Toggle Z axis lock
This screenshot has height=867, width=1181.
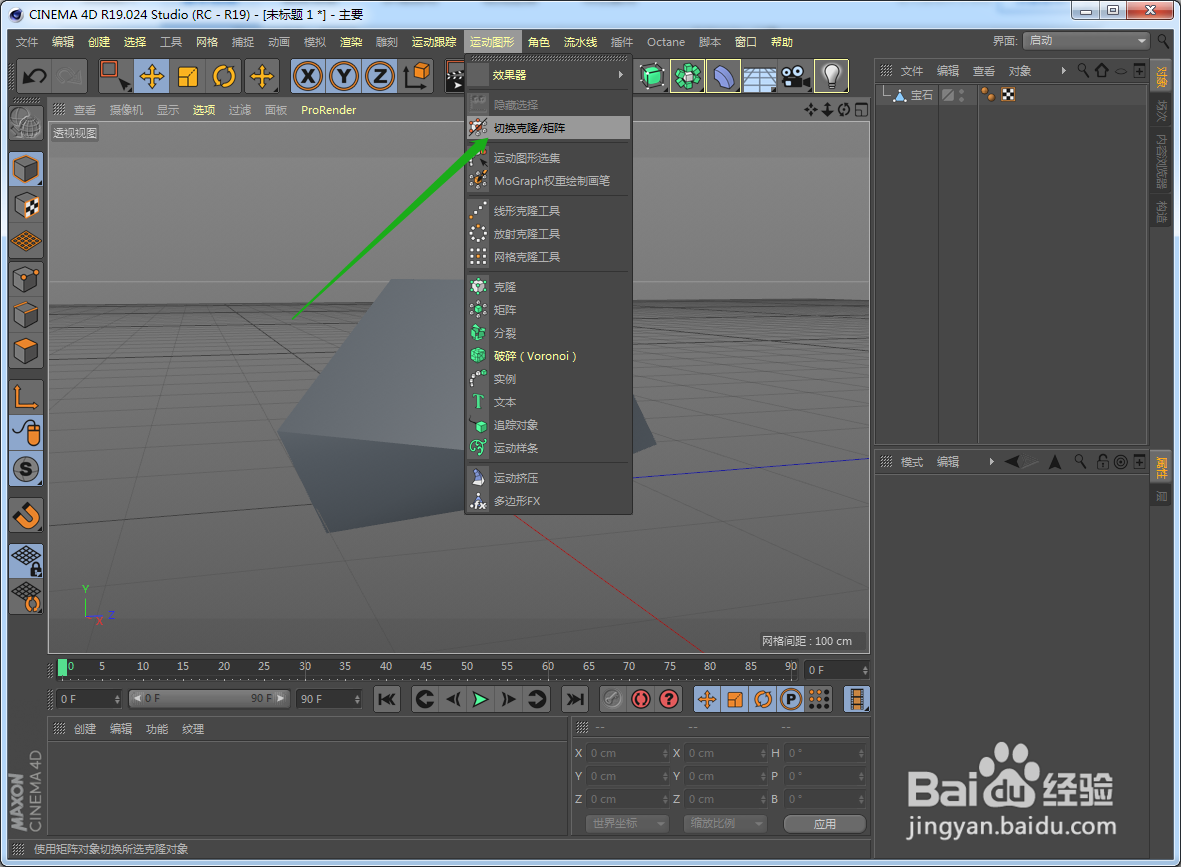pos(380,76)
